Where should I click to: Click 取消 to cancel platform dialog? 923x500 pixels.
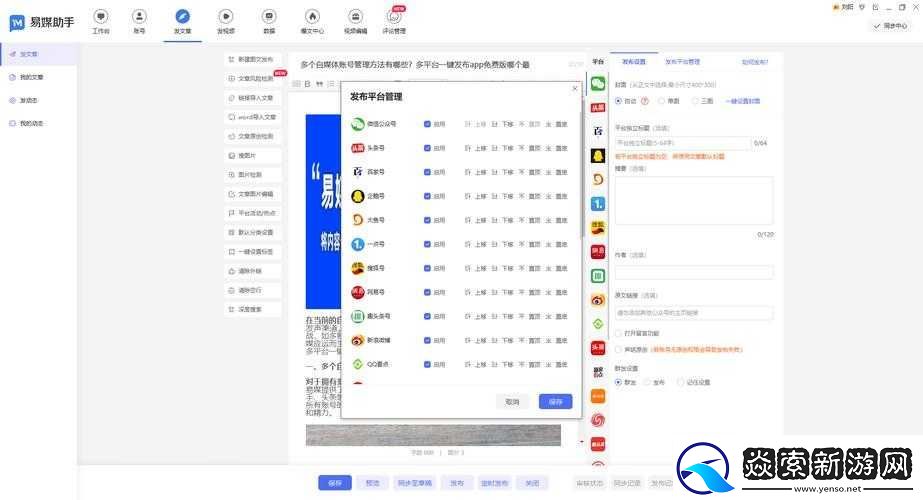point(512,402)
